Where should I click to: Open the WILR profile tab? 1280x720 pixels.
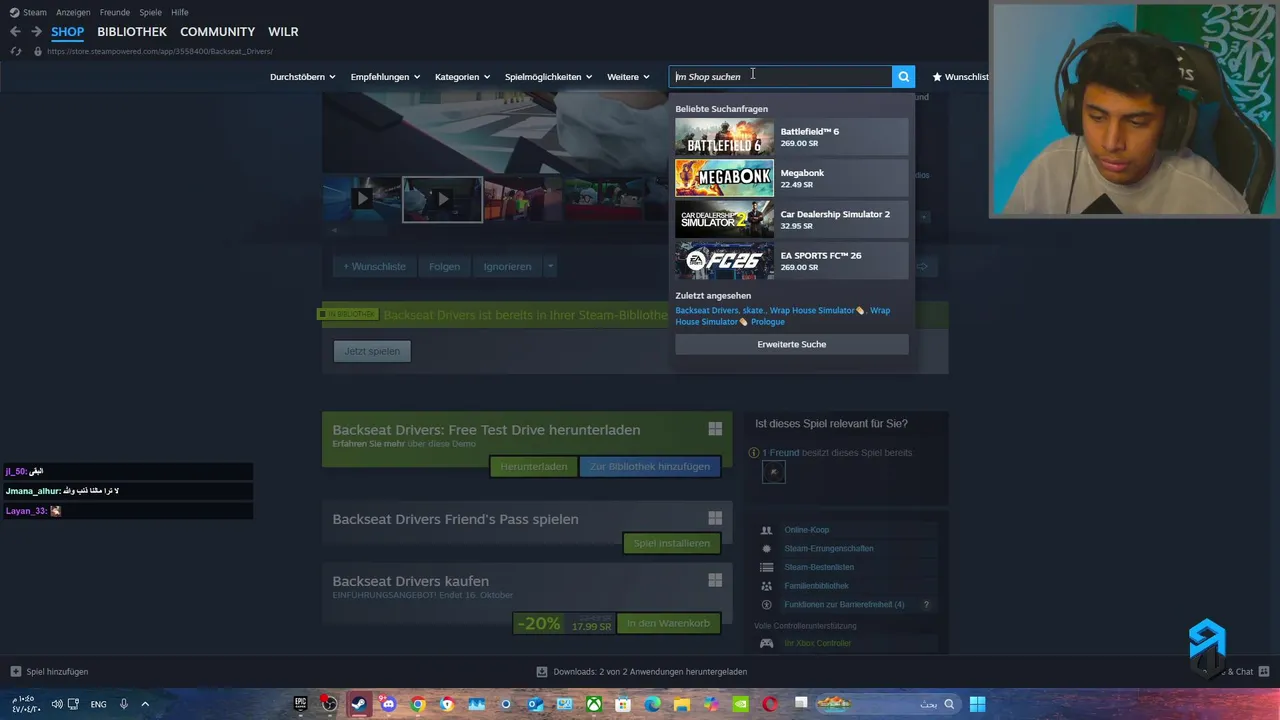click(283, 32)
